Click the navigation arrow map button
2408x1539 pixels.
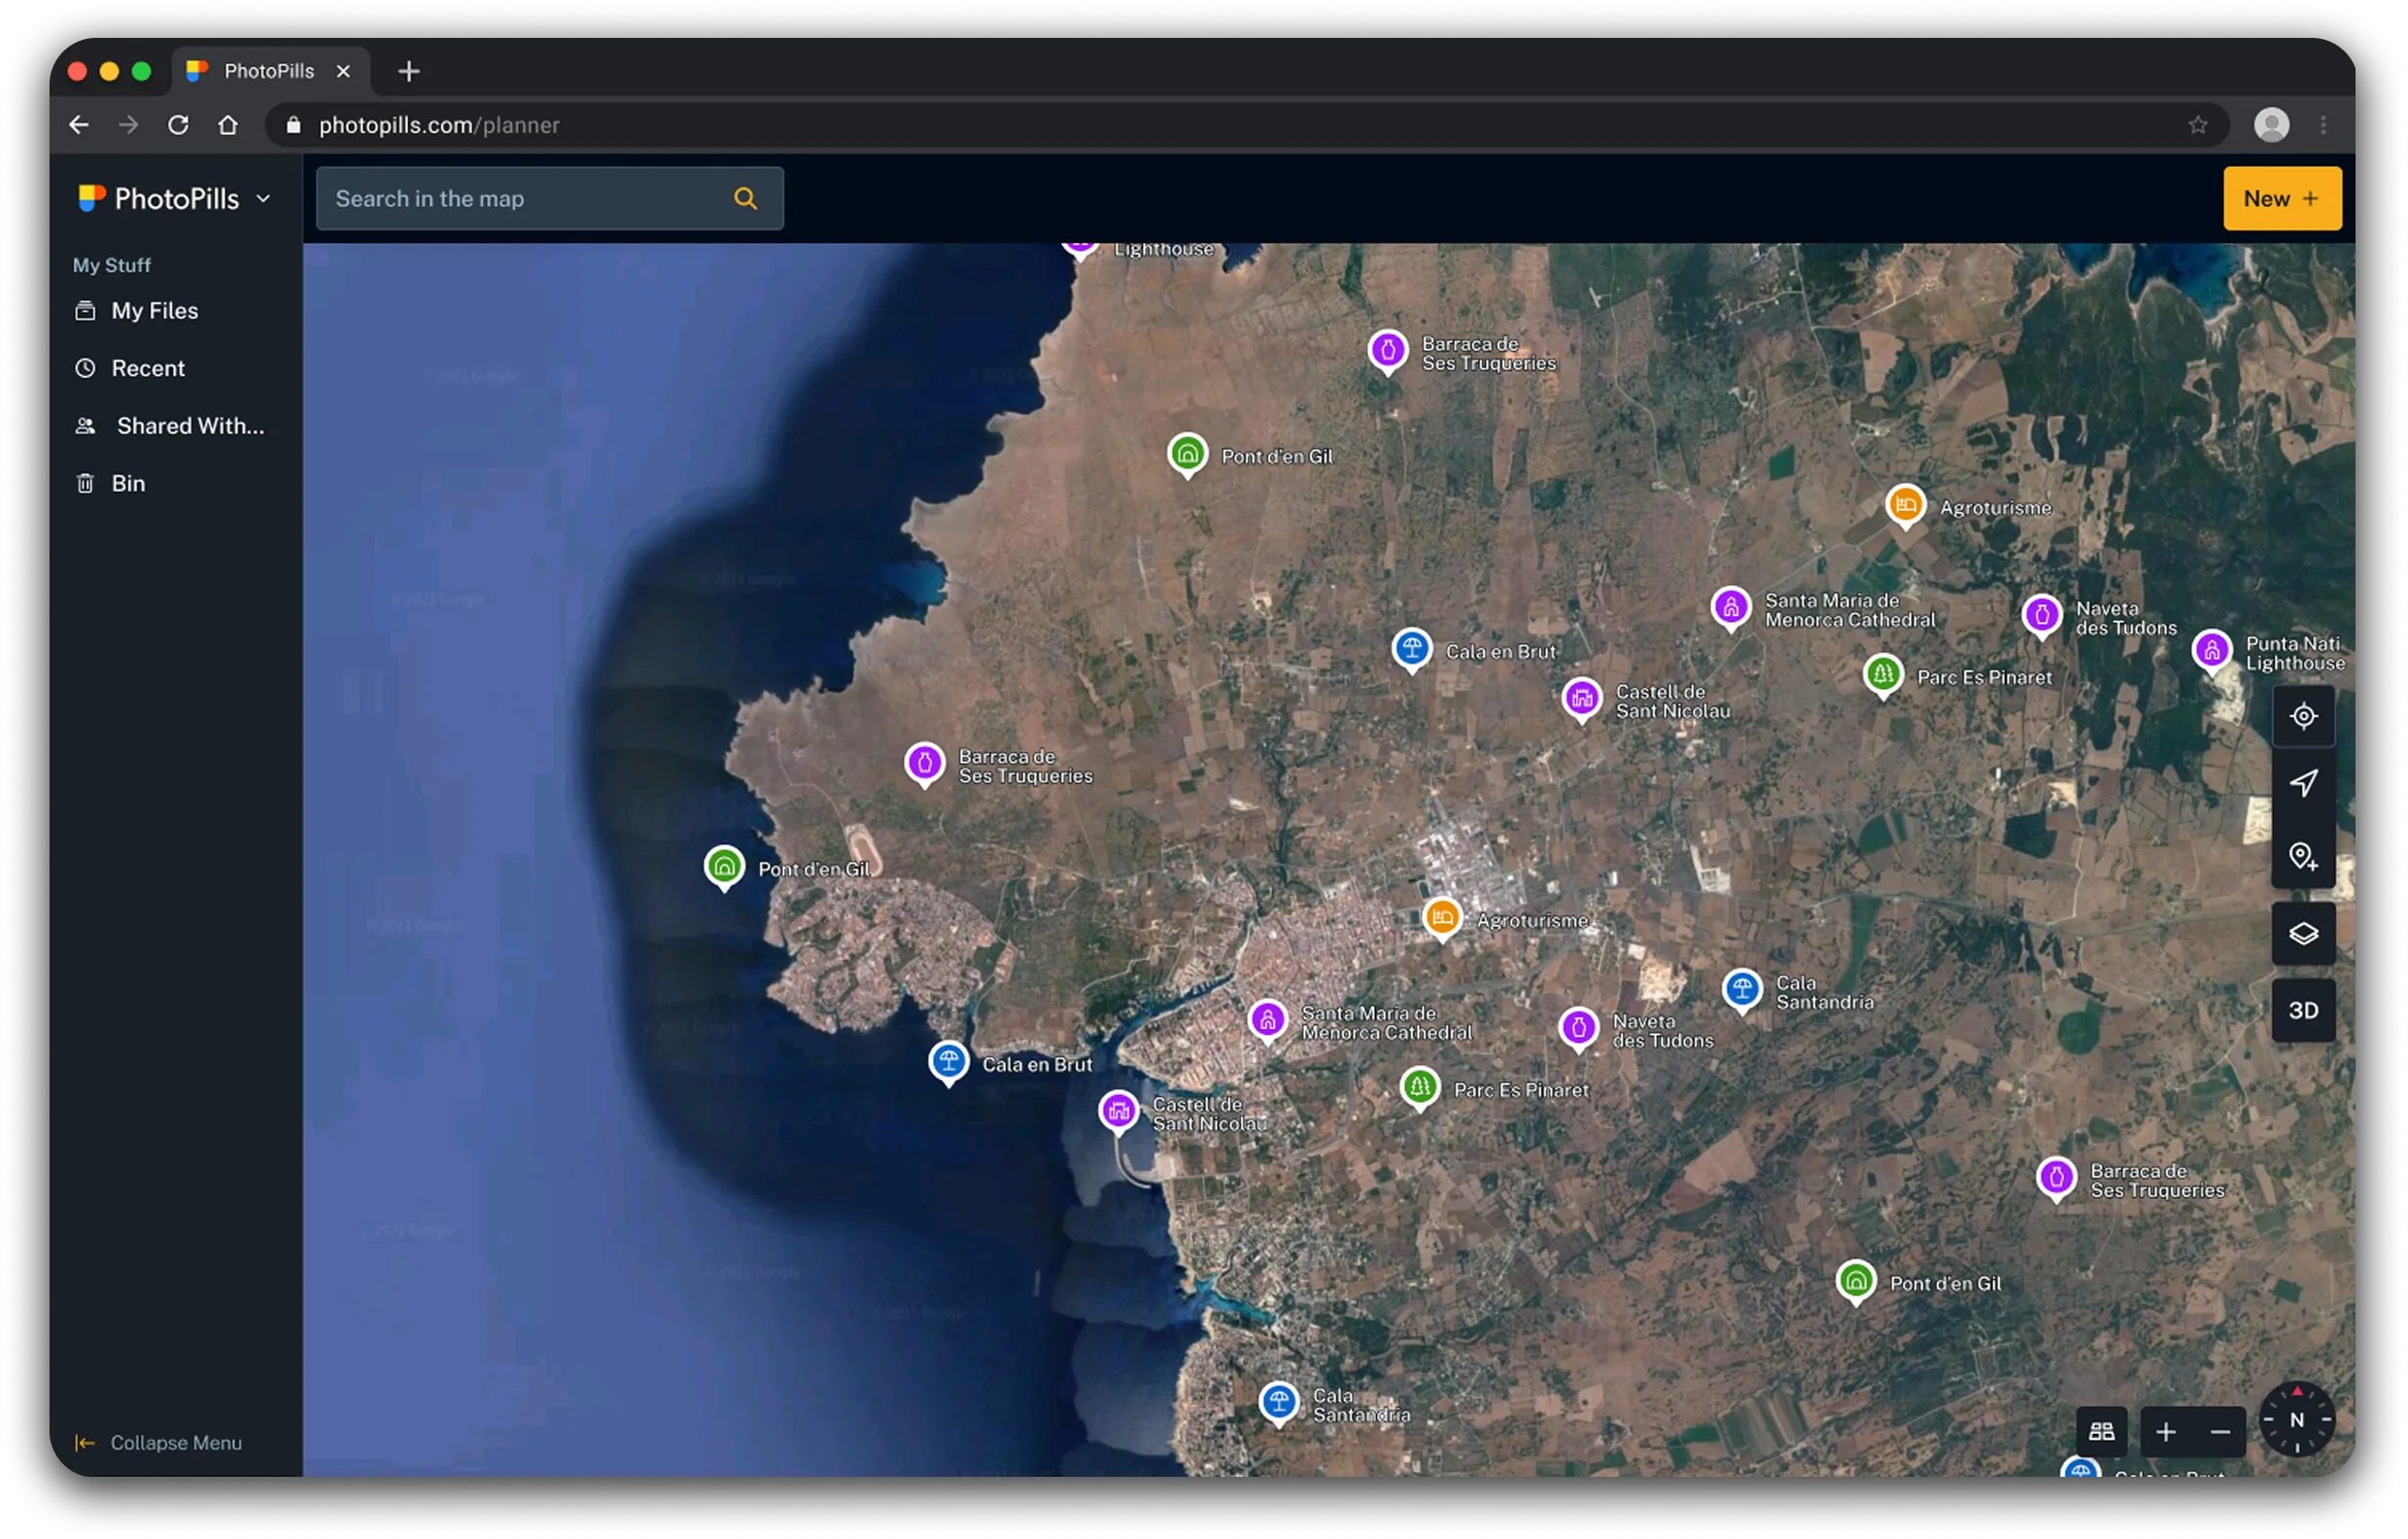click(x=2303, y=783)
